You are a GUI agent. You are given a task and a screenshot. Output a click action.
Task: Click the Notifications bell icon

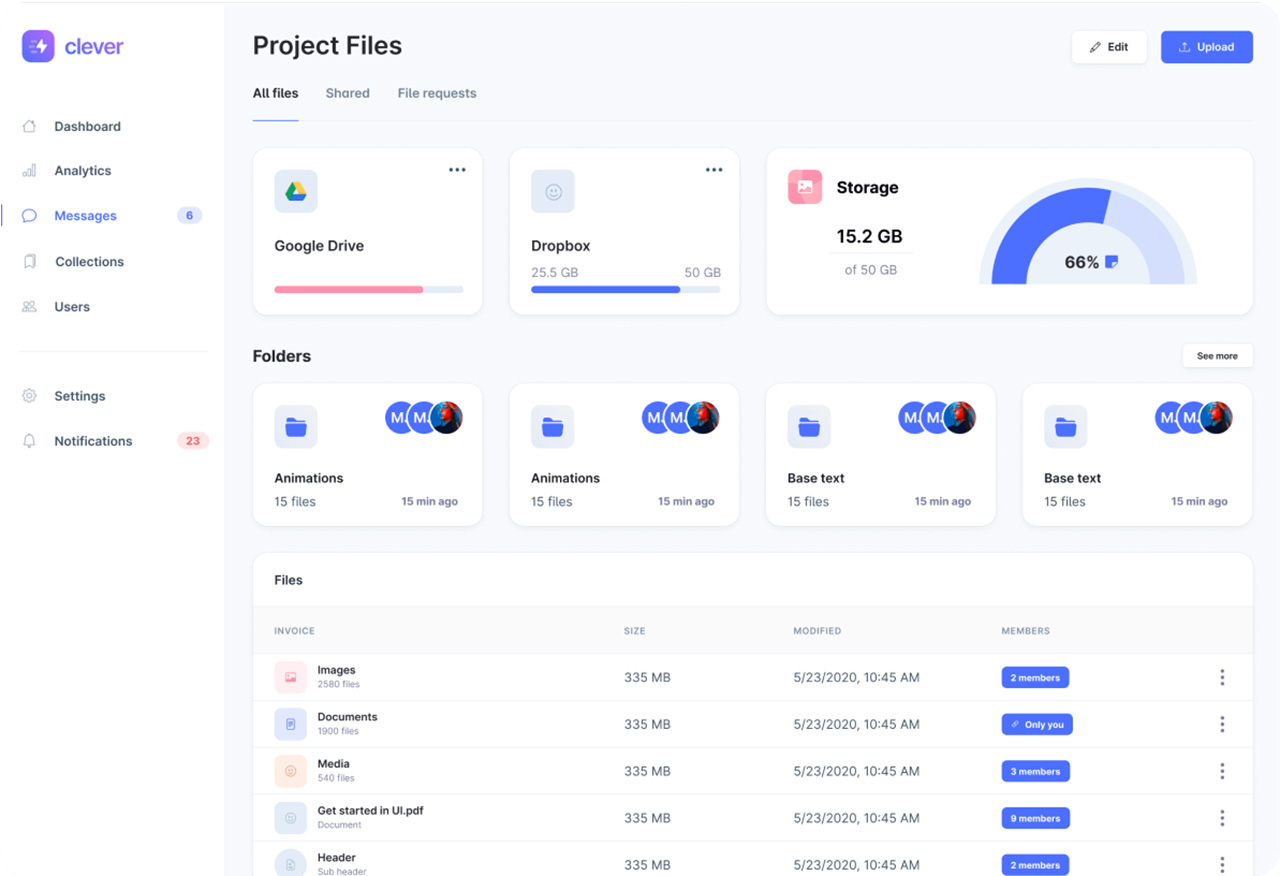(x=30, y=441)
